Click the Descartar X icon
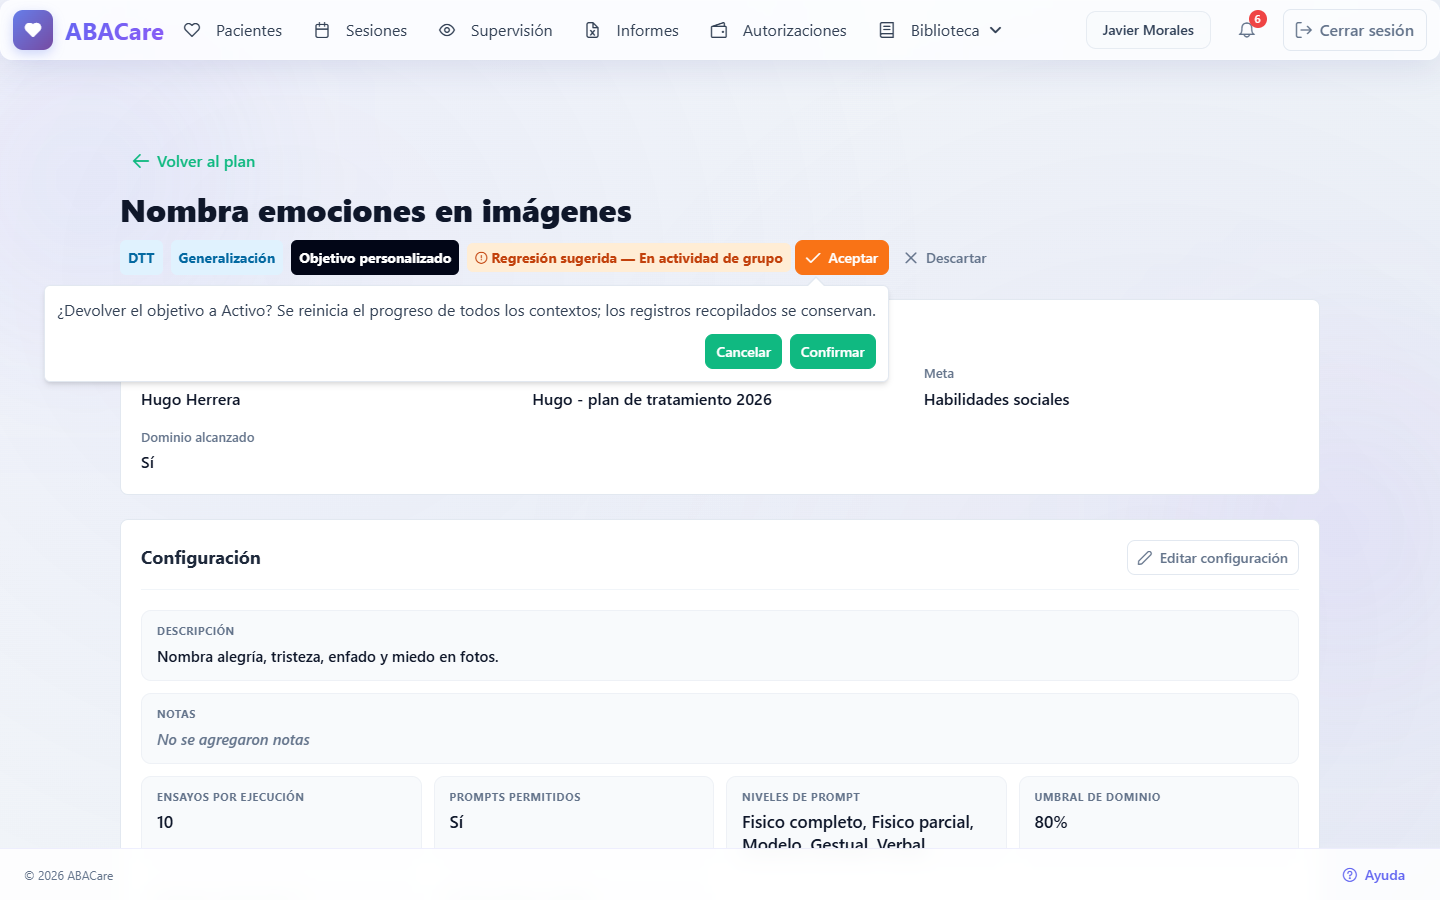Image resolution: width=1440 pixels, height=900 pixels. click(x=911, y=258)
